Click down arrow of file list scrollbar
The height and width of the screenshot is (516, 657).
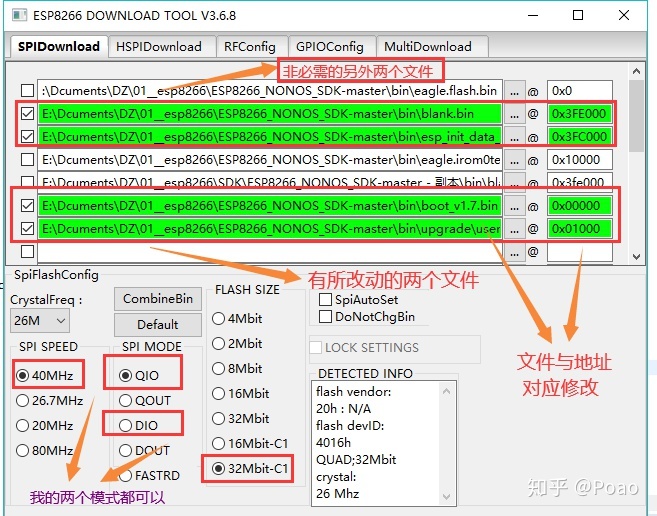[636, 257]
